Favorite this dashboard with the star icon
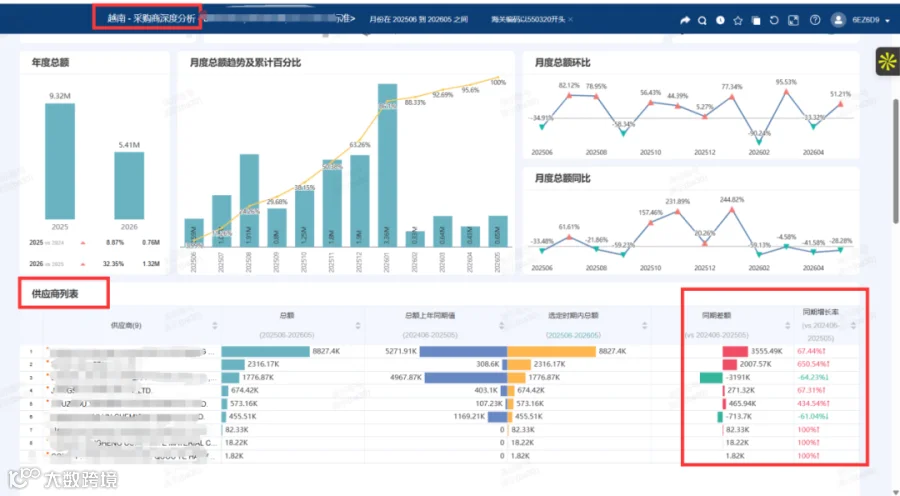Viewport: 900px width, 496px height. 738,20
